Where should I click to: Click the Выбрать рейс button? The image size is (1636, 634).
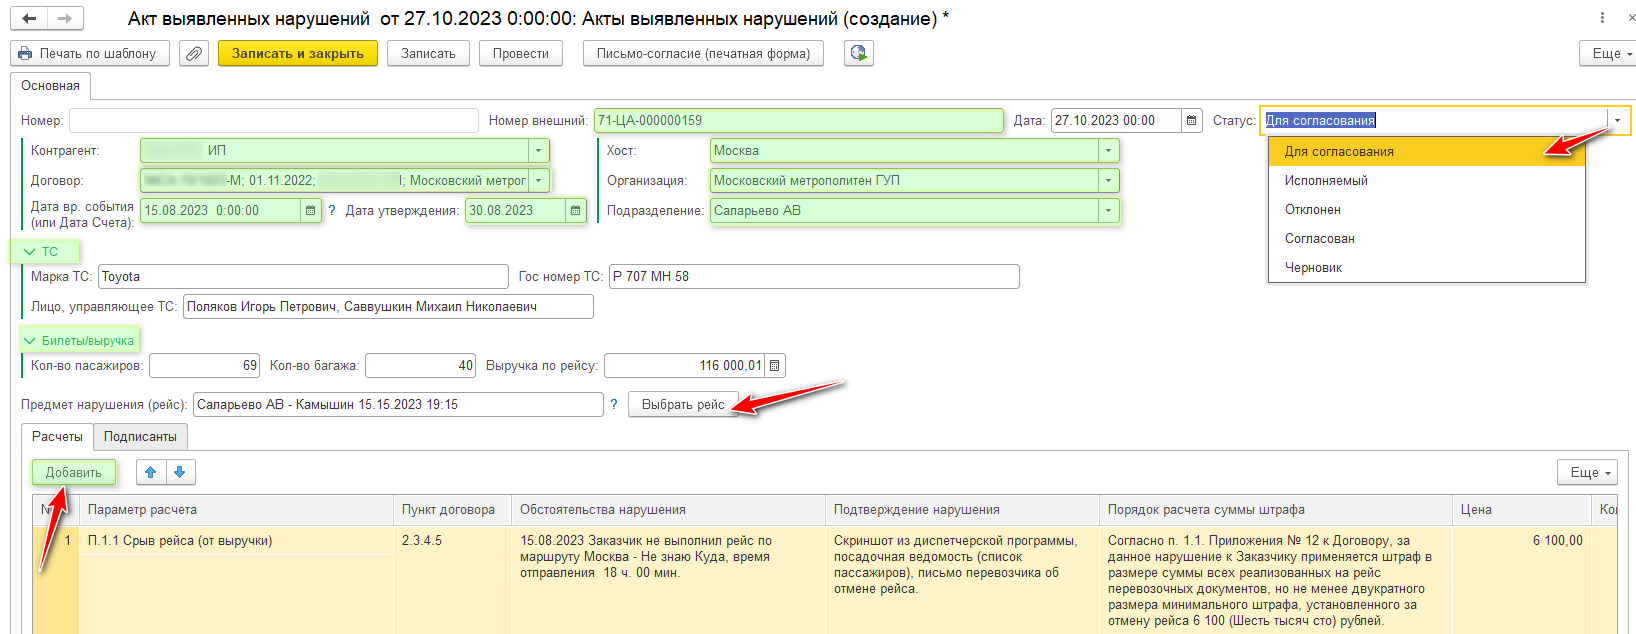click(682, 405)
